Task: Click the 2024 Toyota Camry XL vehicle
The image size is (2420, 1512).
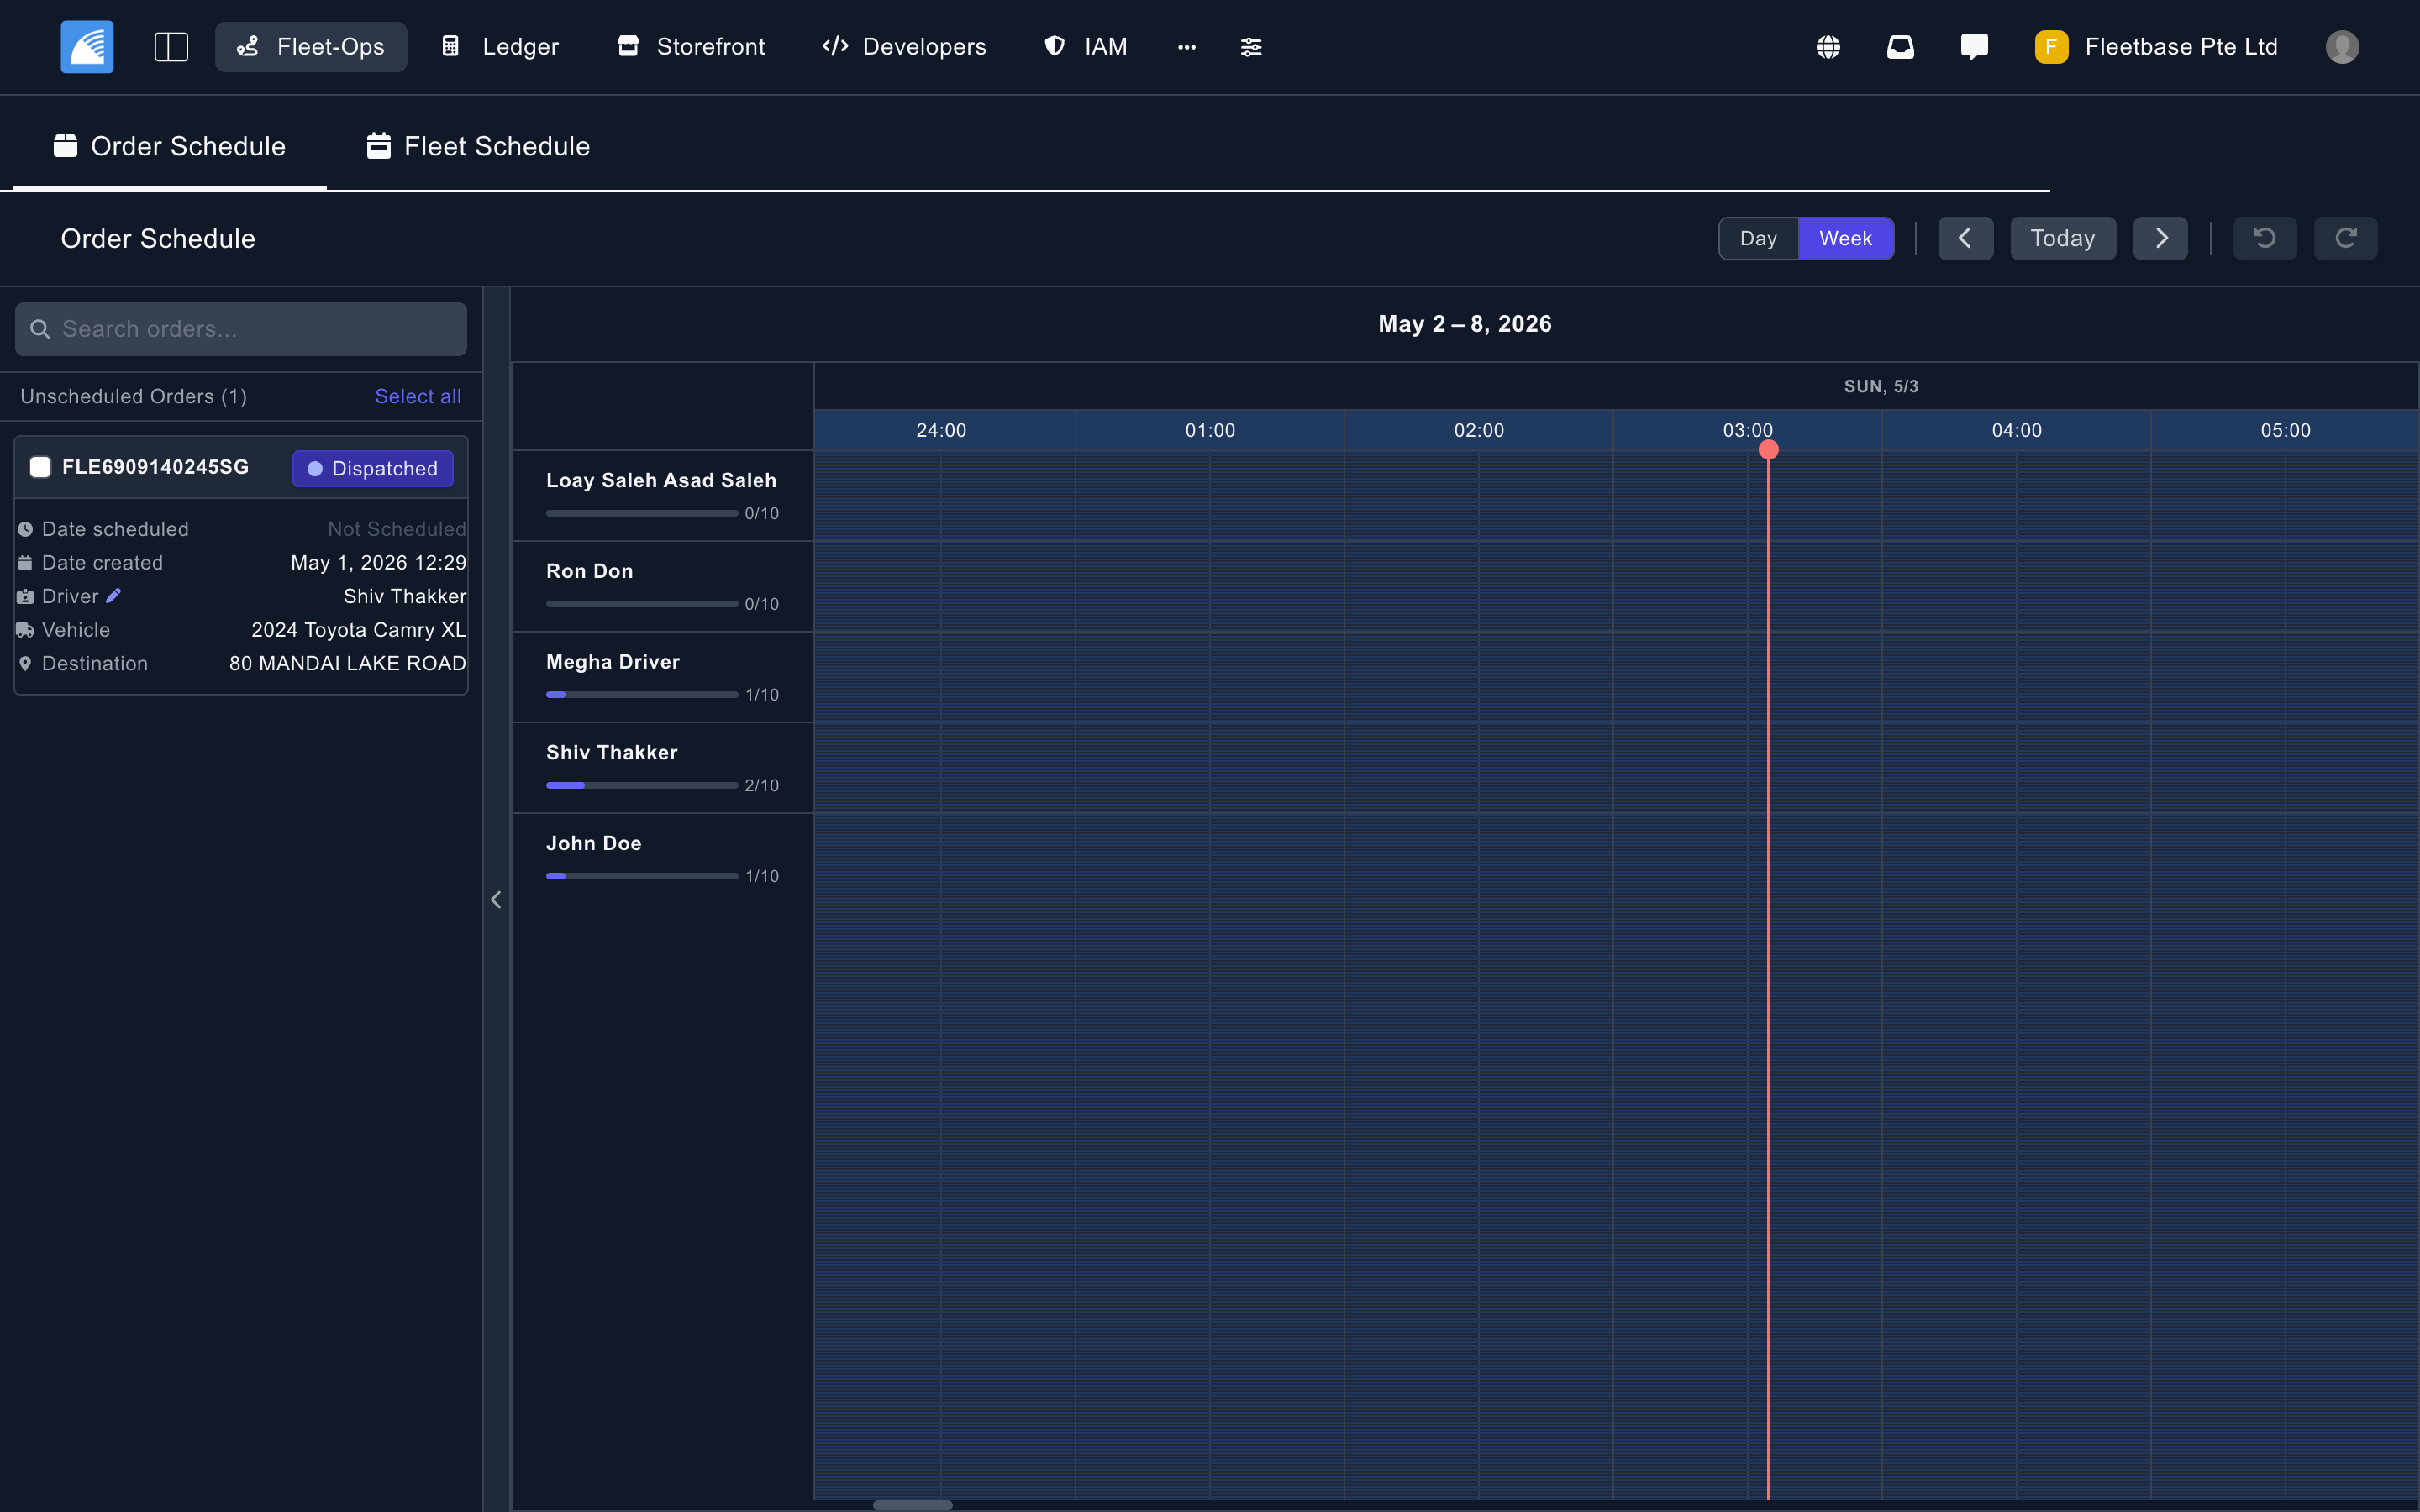Action: (358, 630)
